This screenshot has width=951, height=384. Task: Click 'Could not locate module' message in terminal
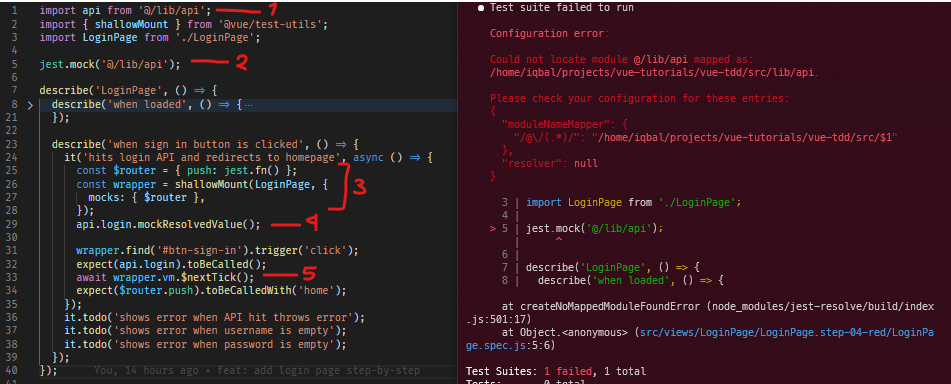[621, 59]
